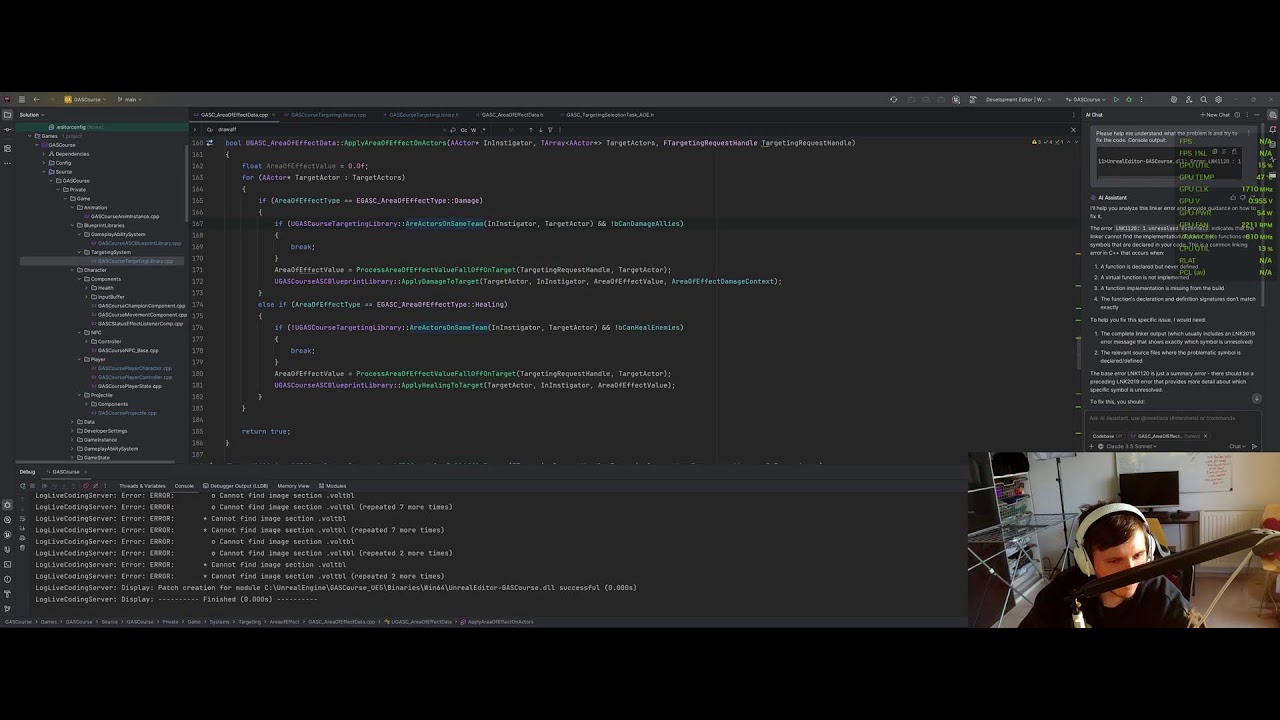This screenshot has width=1280, height=720.
Task: Show more tool windows ellipsis
Action: click(7, 163)
